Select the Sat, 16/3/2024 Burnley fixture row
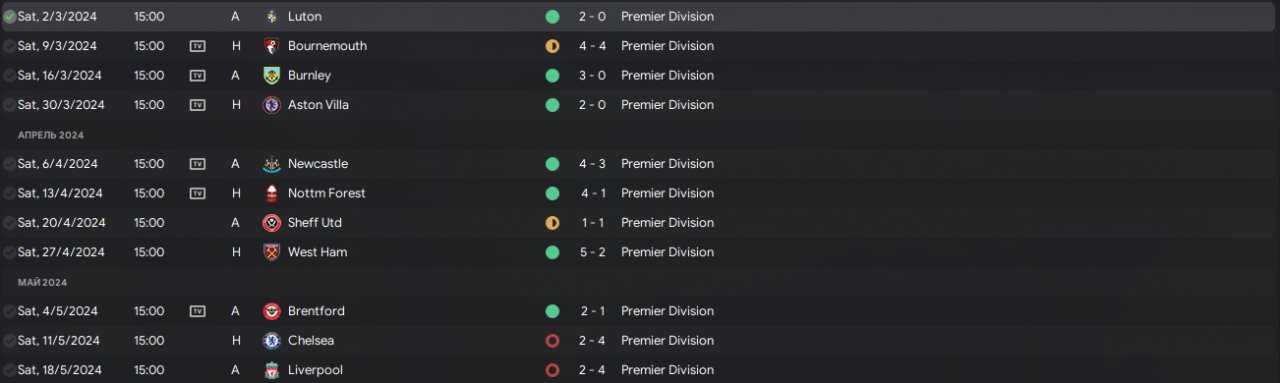 pyautogui.click(x=640, y=75)
